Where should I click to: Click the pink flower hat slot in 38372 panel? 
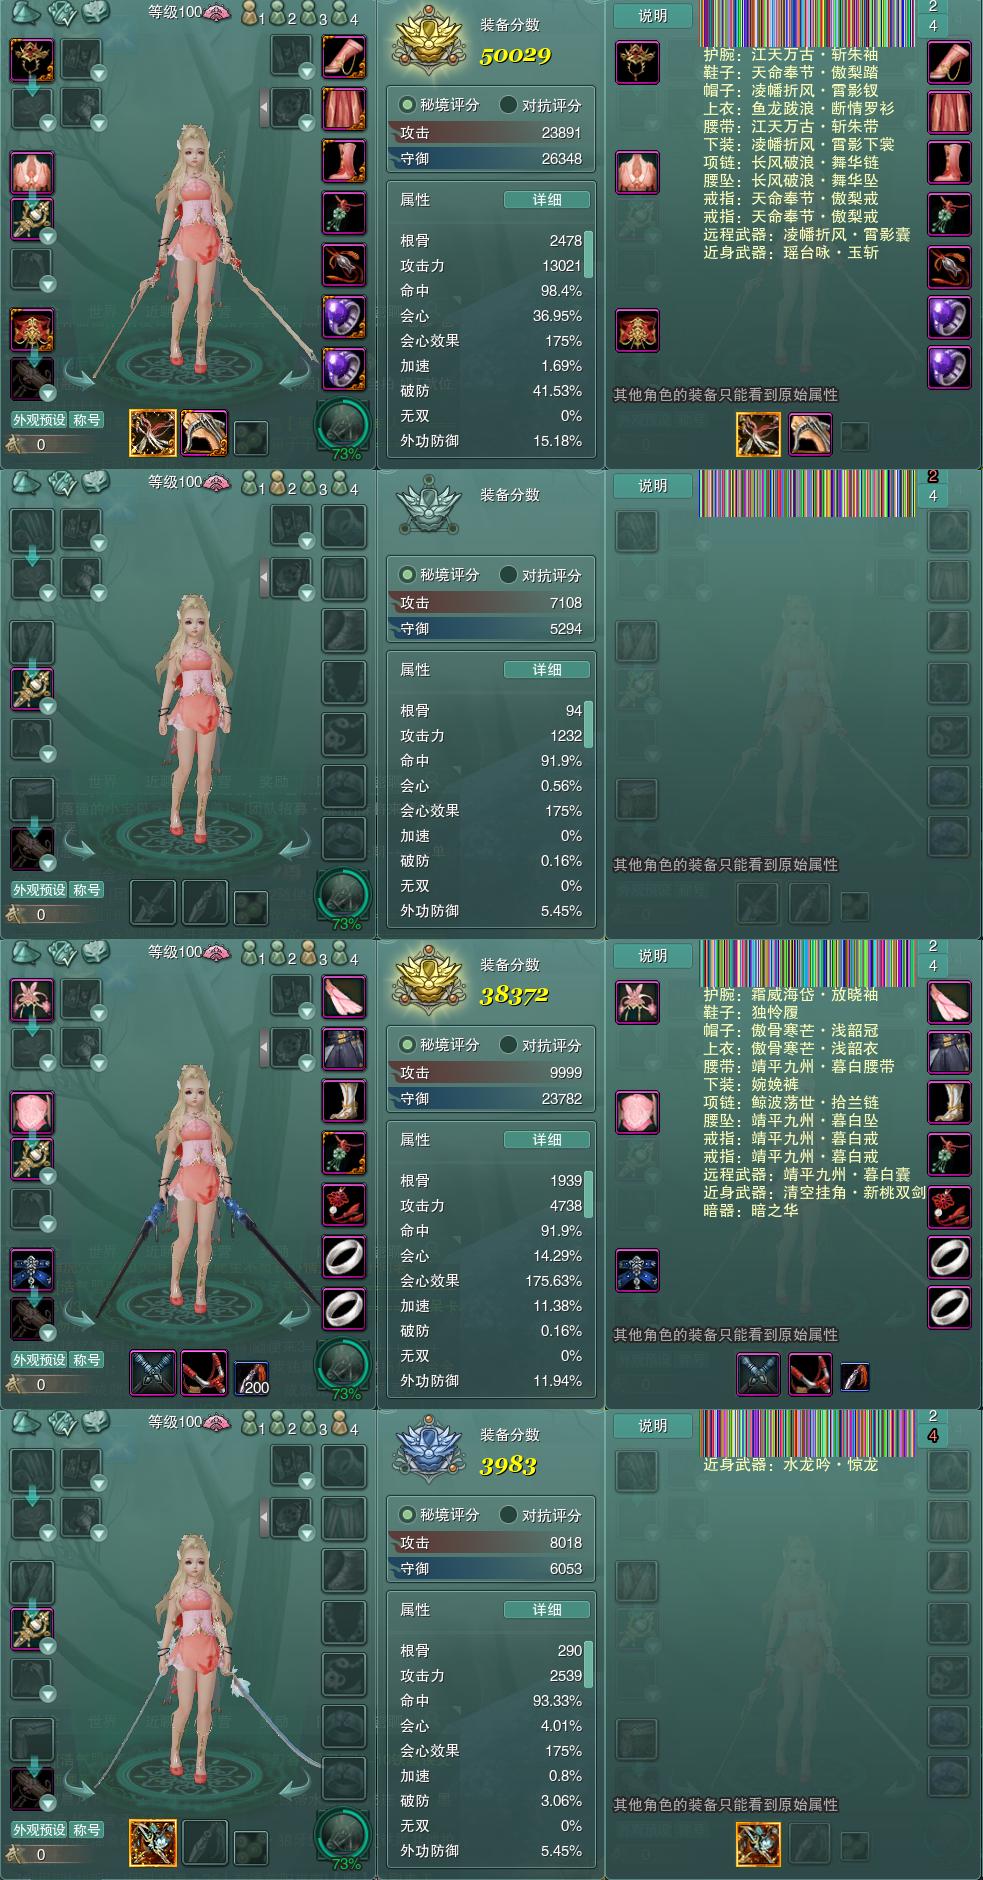click(x=32, y=1000)
